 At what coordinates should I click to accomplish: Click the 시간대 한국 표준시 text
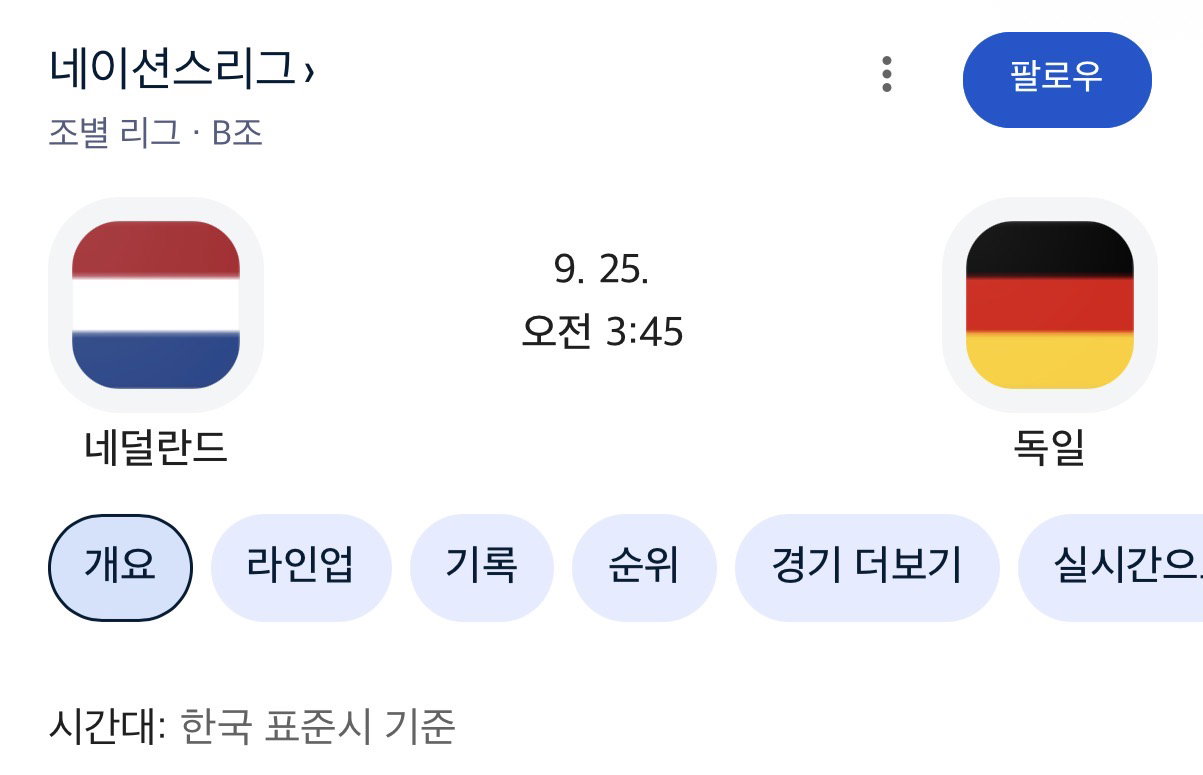coord(251,727)
